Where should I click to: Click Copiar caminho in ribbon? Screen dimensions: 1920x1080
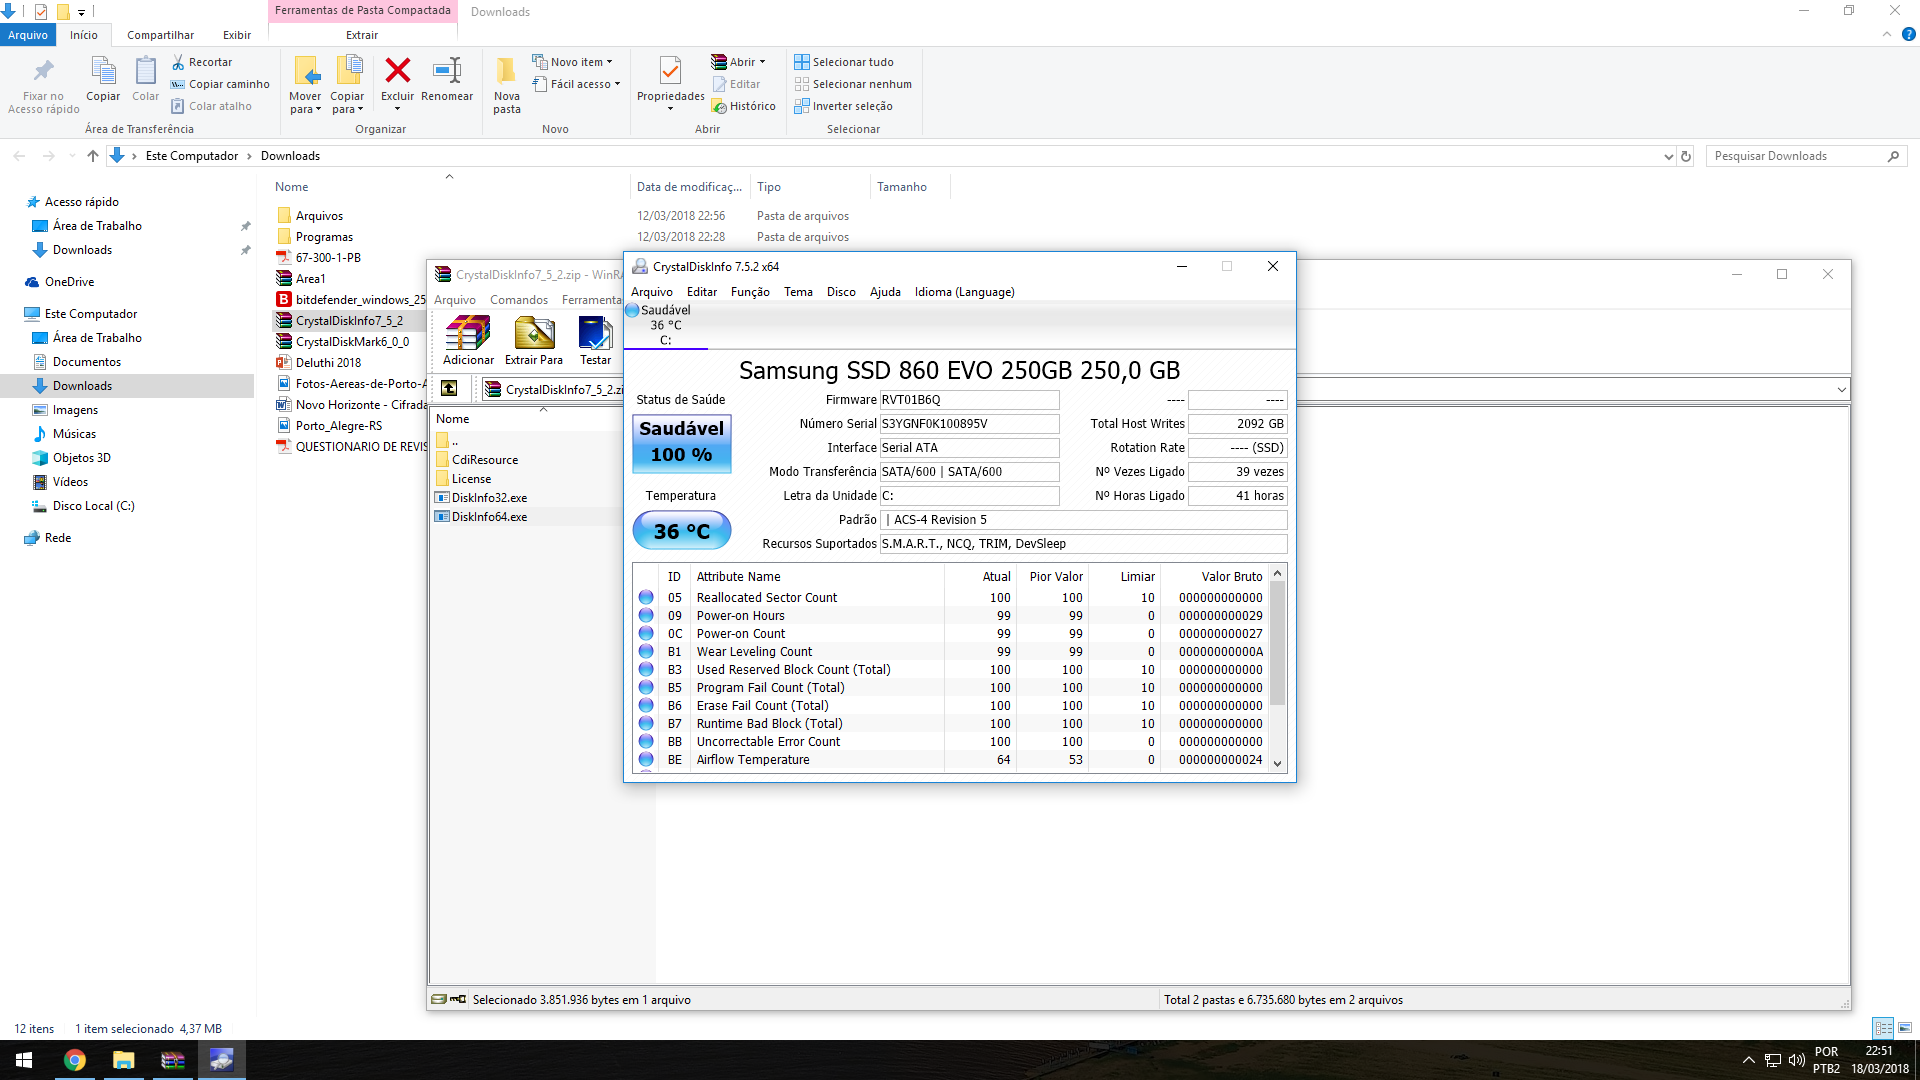pos(220,84)
